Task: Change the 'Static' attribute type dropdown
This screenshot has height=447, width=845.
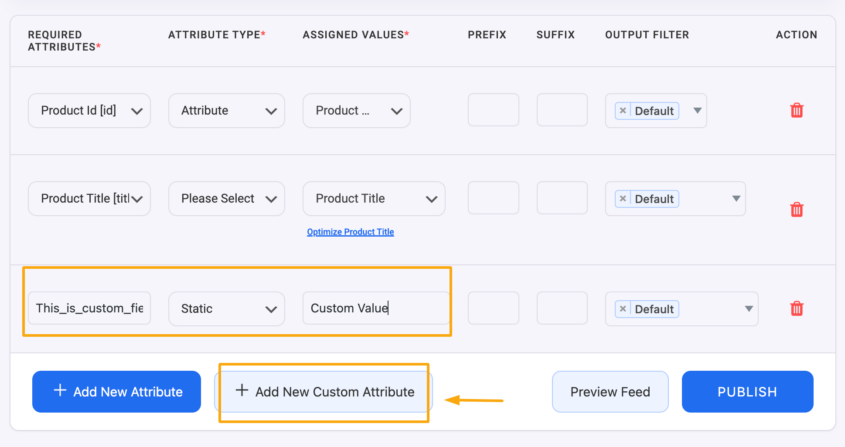Action: click(226, 309)
